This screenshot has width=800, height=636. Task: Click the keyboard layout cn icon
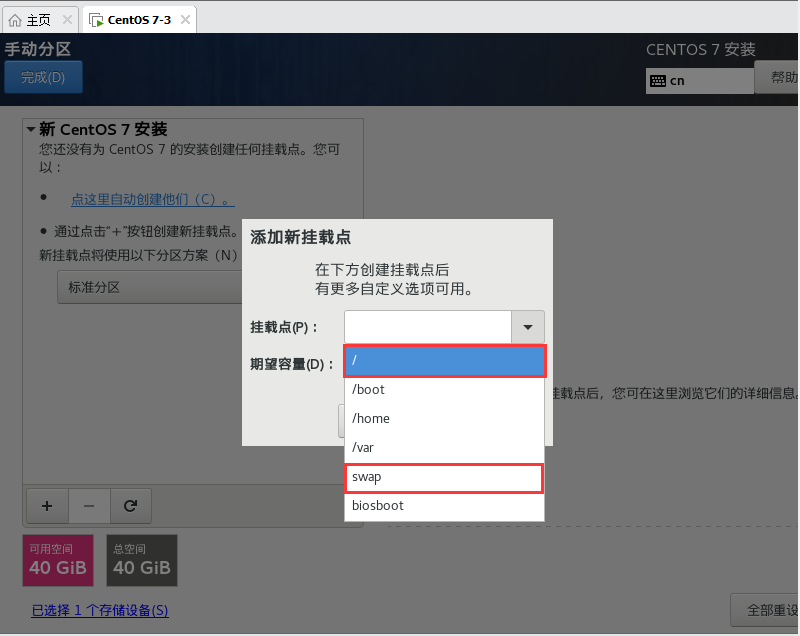click(658, 81)
